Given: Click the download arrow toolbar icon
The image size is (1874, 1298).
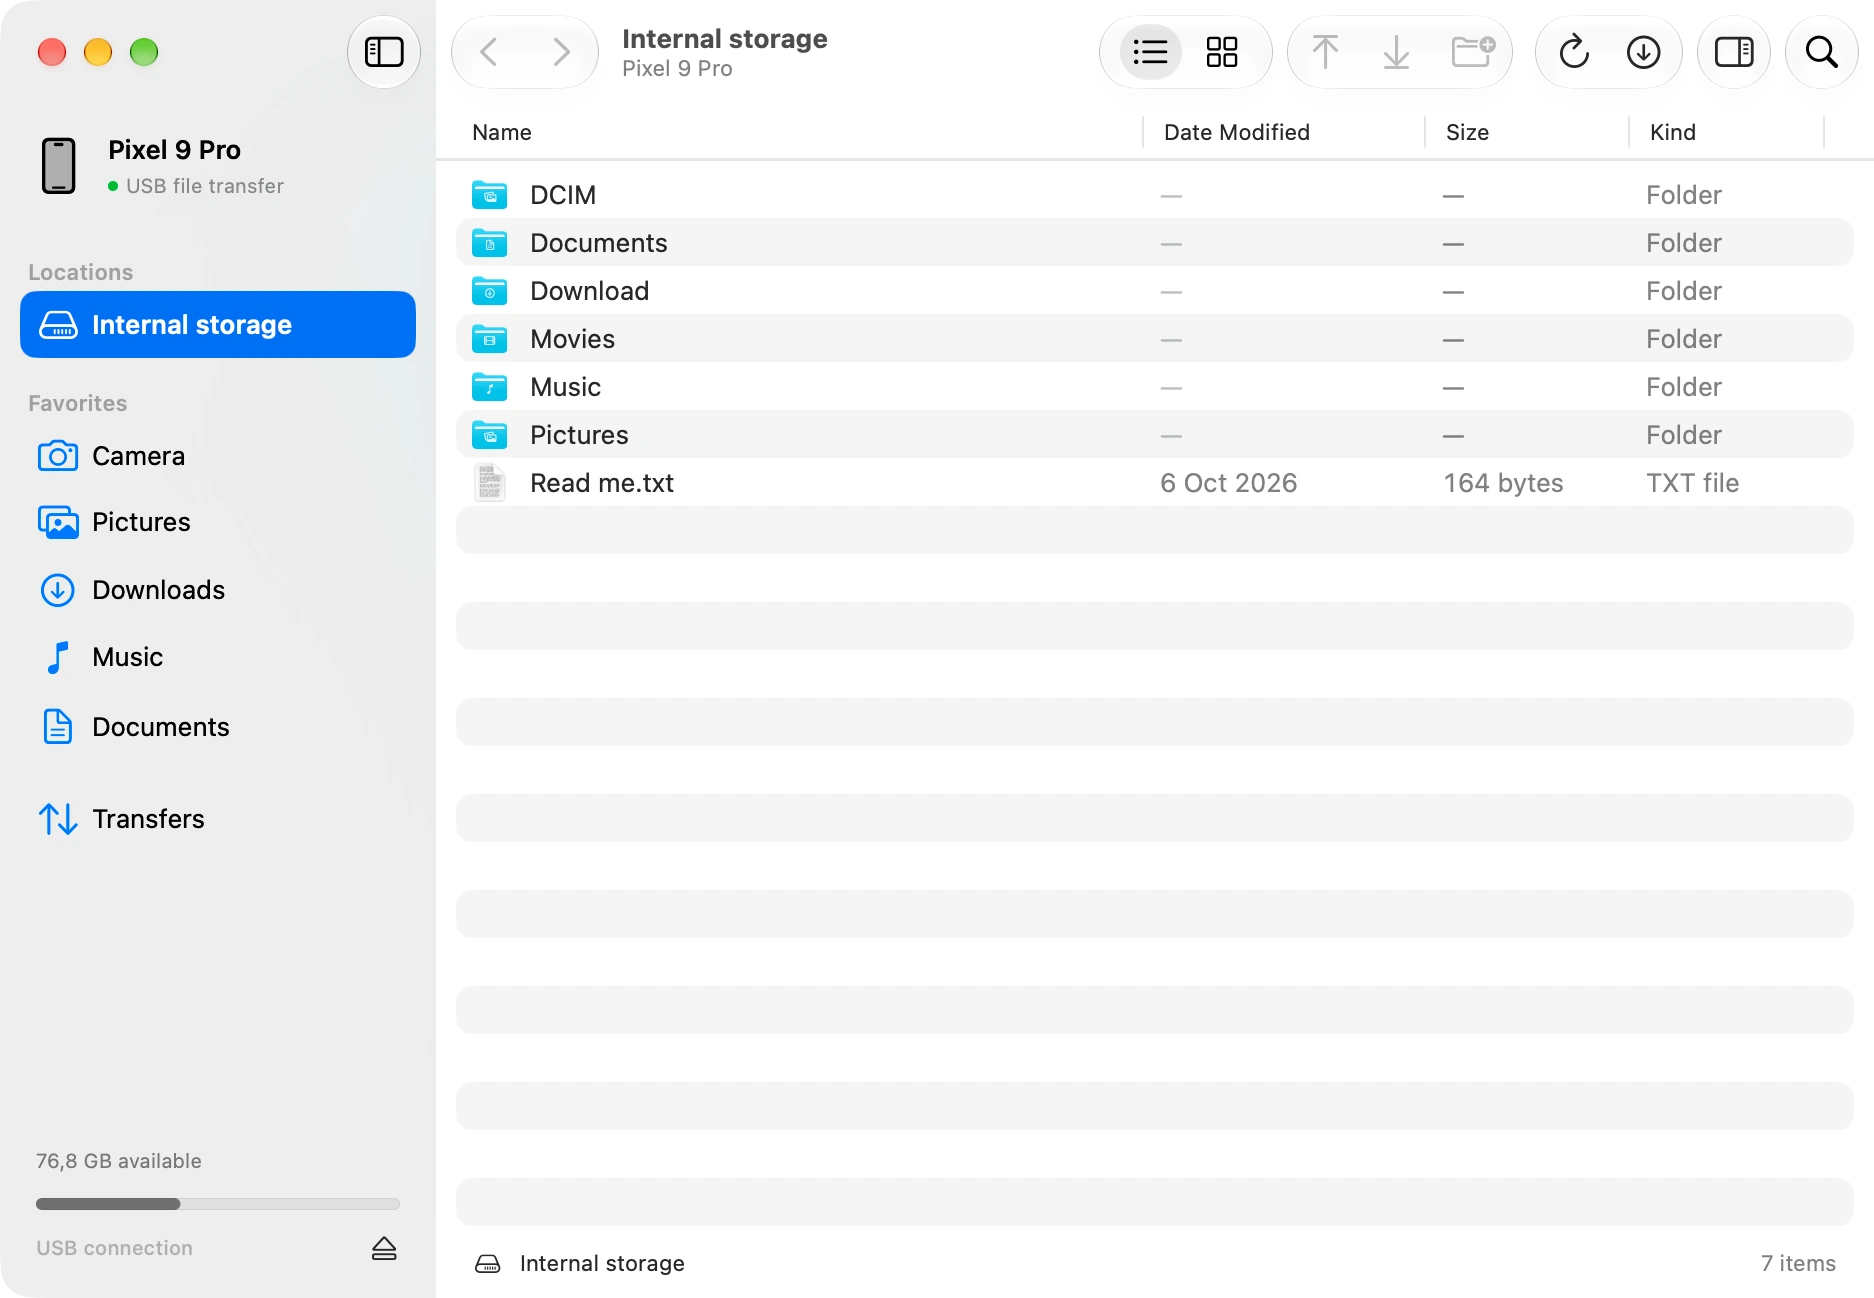Looking at the screenshot, I should (x=1396, y=52).
